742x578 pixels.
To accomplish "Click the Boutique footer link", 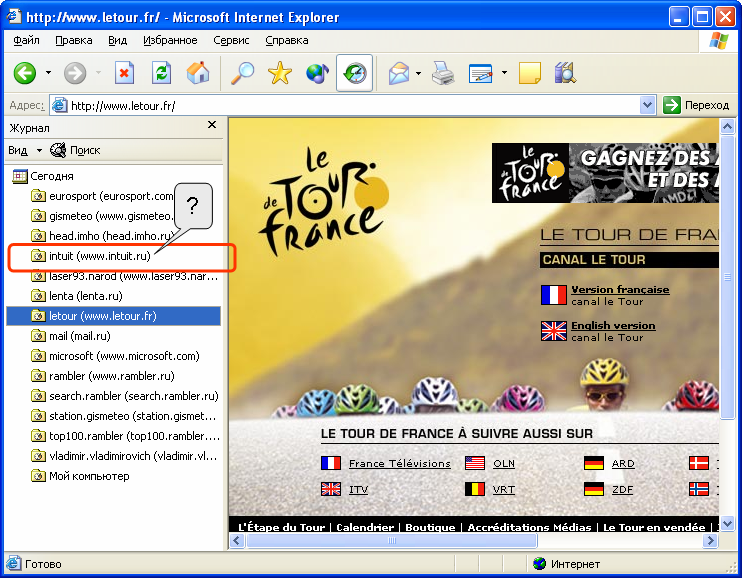I will 430,527.
